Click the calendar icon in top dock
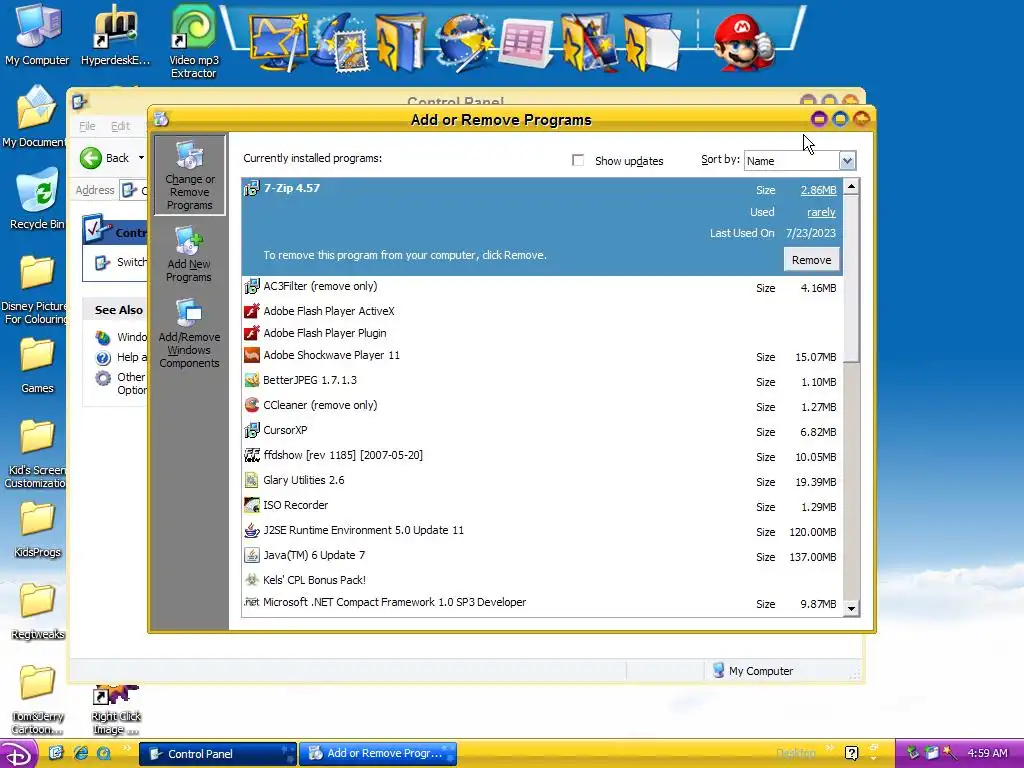 point(525,42)
